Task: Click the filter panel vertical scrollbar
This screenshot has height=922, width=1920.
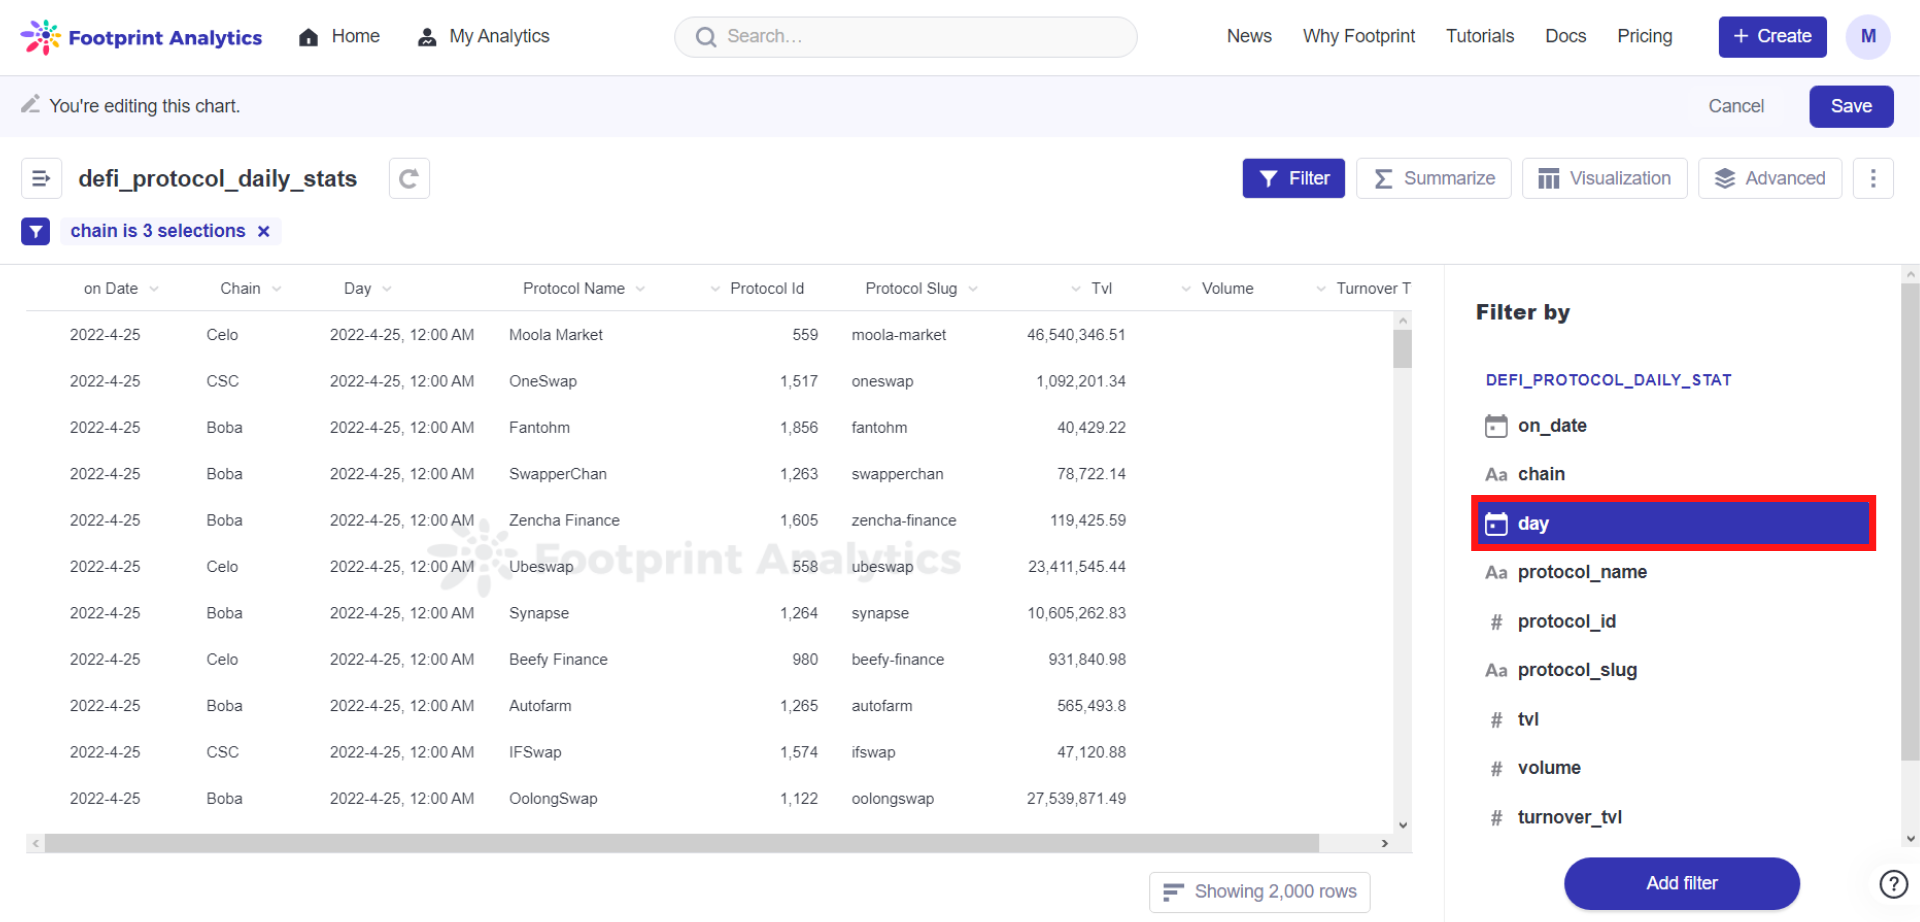Action: [1910, 520]
